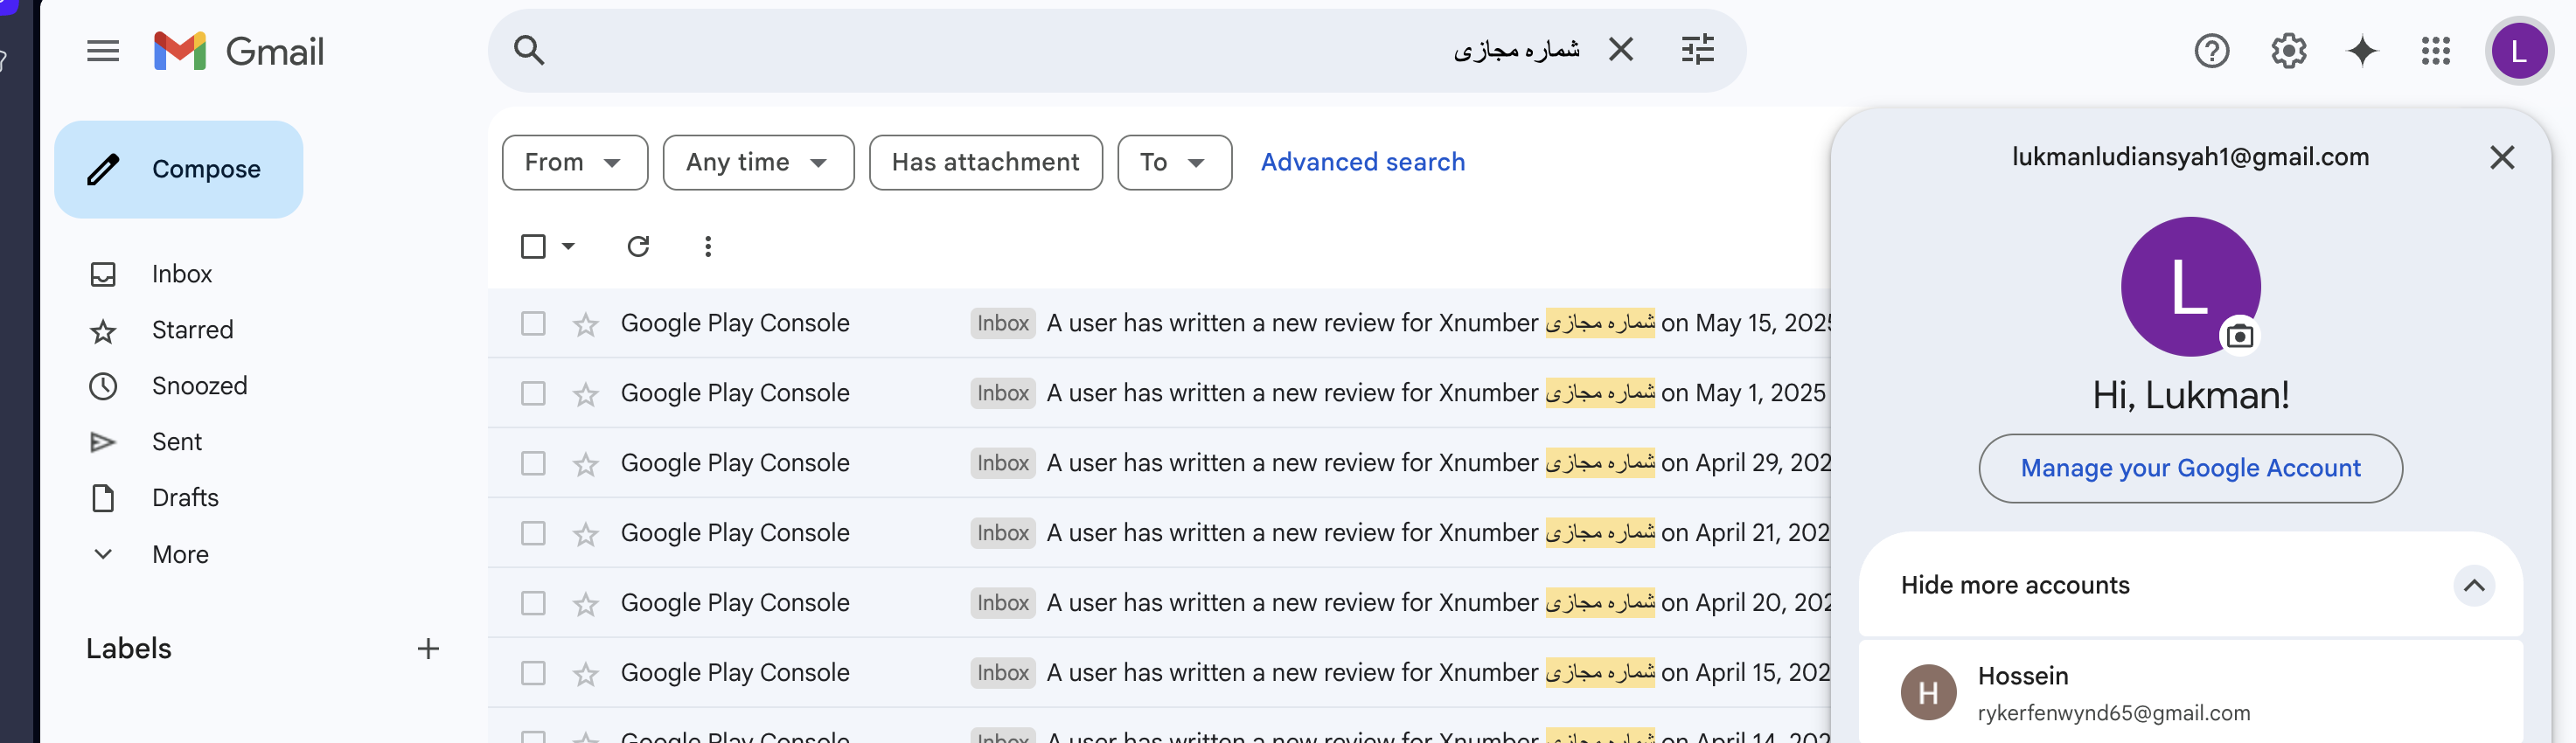The width and height of the screenshot is (2576, 743).
Task: Star the May 1 review email
Action: (586, 394)
